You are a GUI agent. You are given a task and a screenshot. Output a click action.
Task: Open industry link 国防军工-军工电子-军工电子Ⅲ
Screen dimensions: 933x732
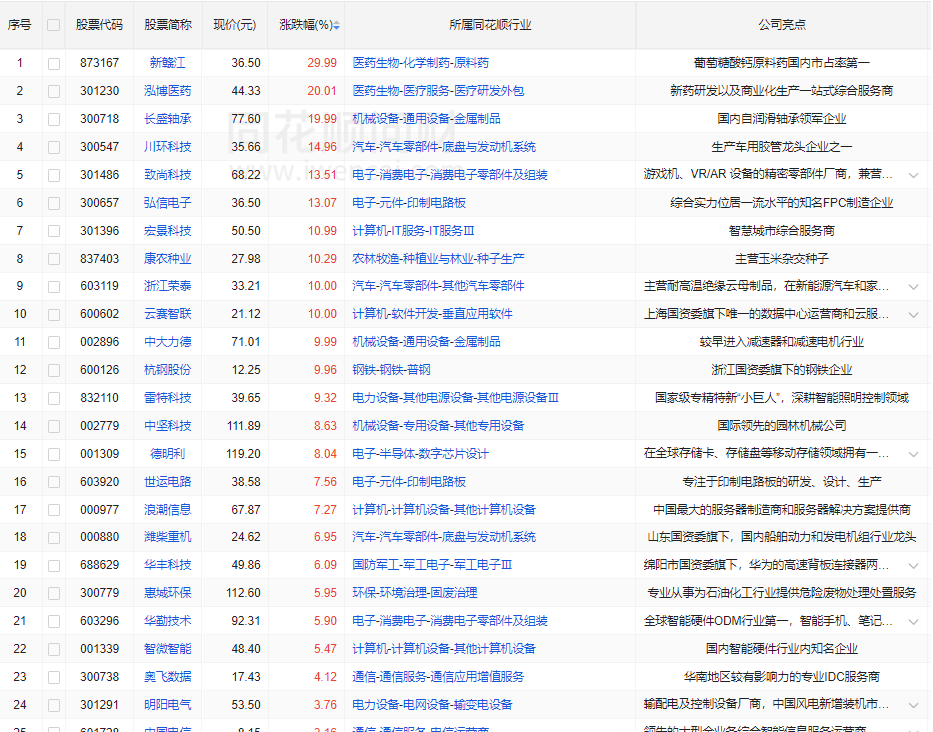tap(432, 565)
